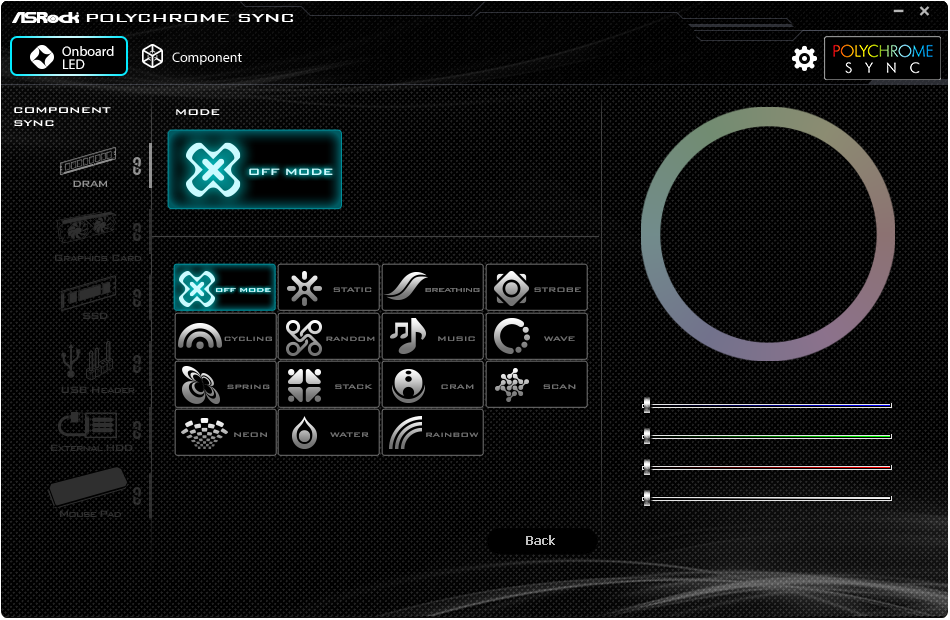The height and width of the screenshot is (620, 950).
Task: Pick the Neon lighting mode
Action: click(225, 433)
